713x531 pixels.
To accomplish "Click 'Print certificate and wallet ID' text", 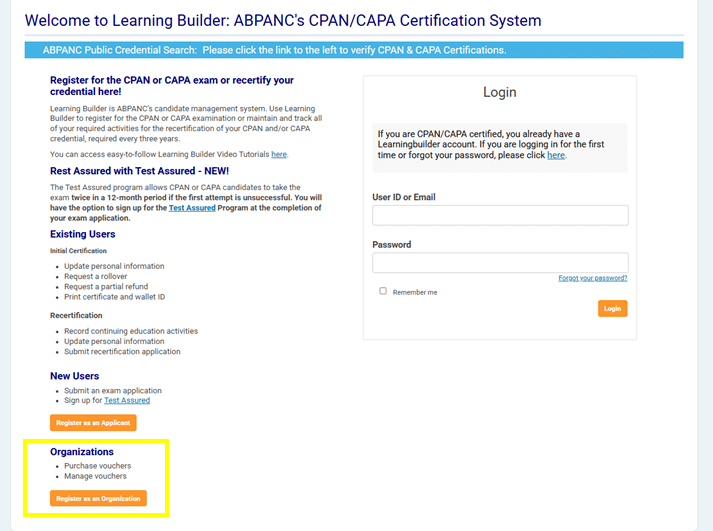I will pyautogui.click(x=115, y=297).
